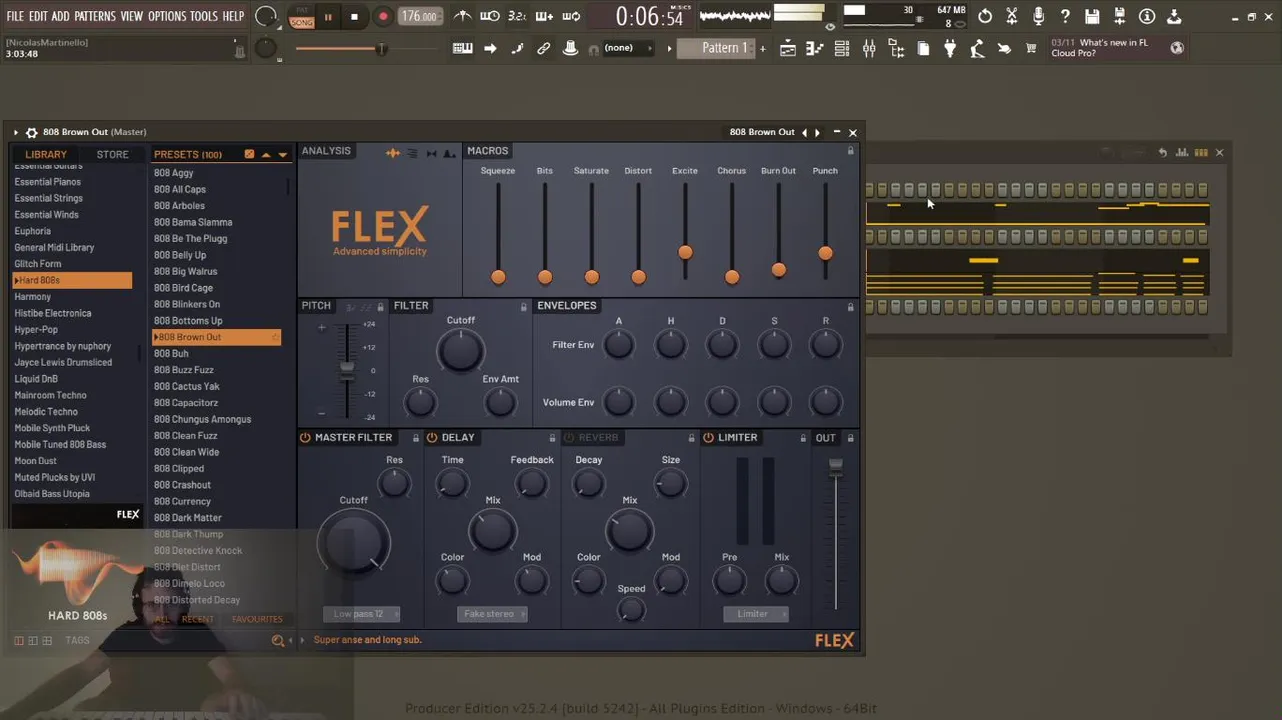Screen dimensions: 1282x720
Task: Click the Out volume fader handle
Action: click(836, 466)
